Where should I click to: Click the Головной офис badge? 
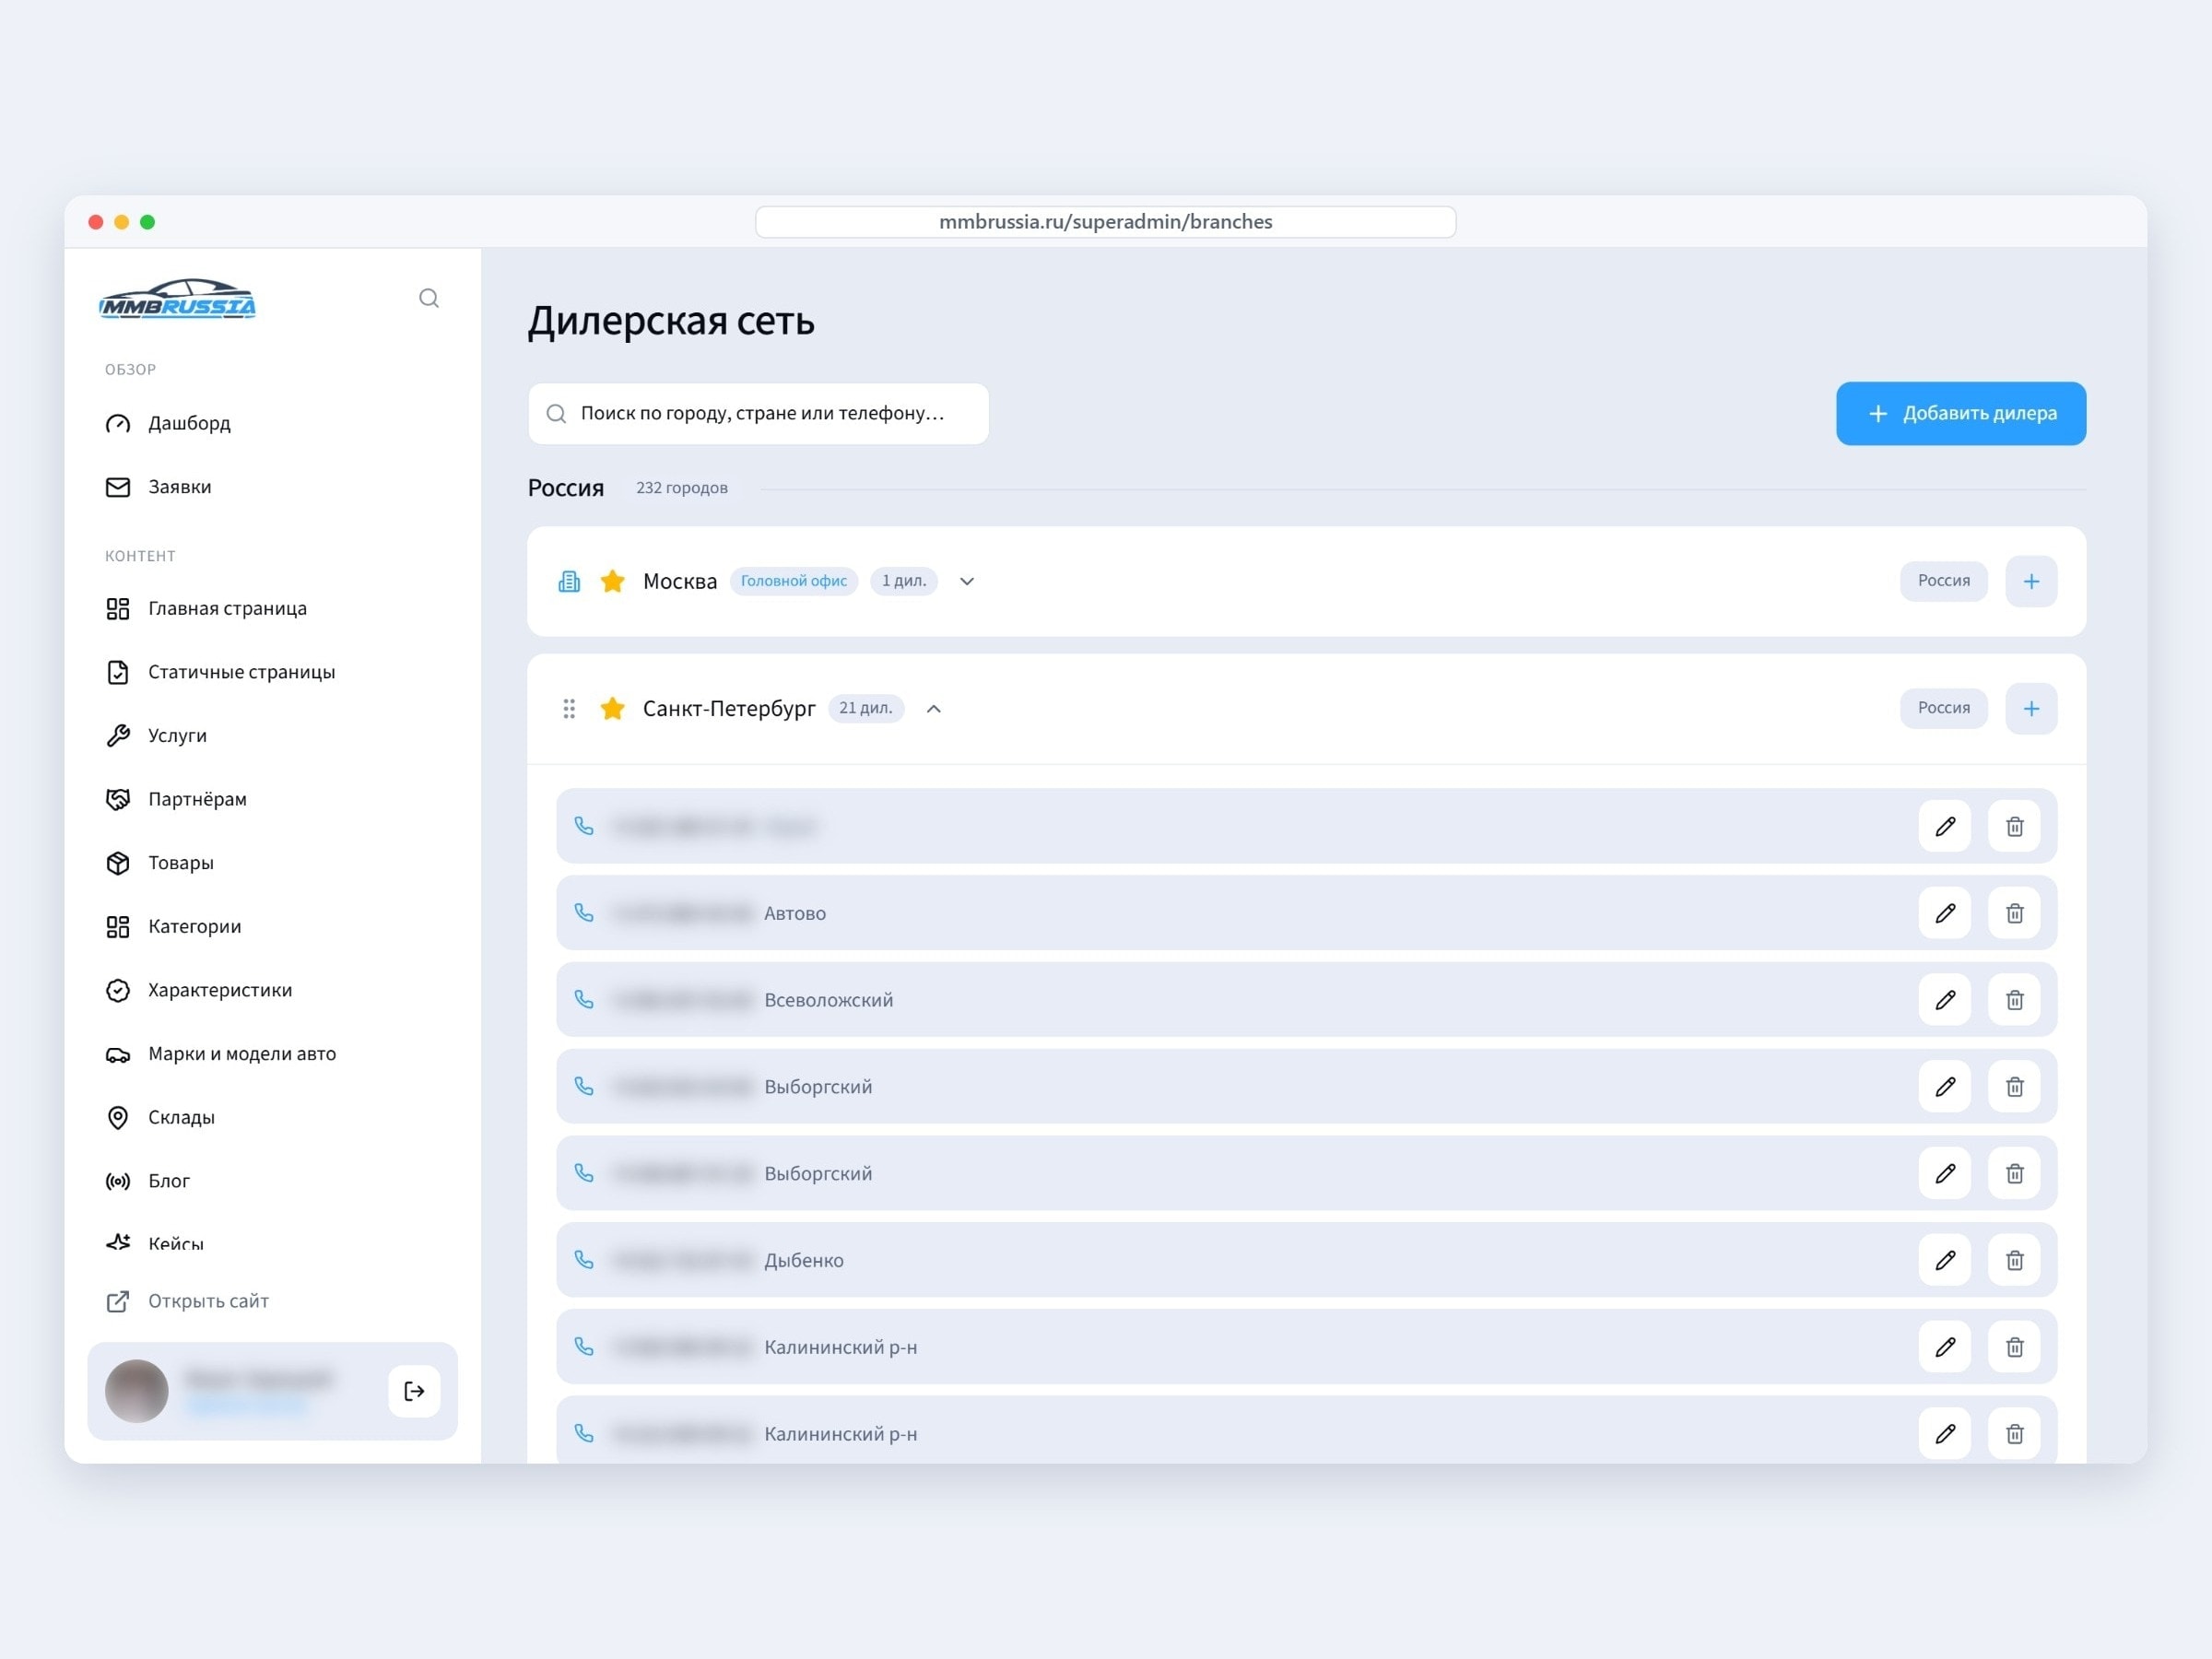pyautogui.click(x=794, y=581)
